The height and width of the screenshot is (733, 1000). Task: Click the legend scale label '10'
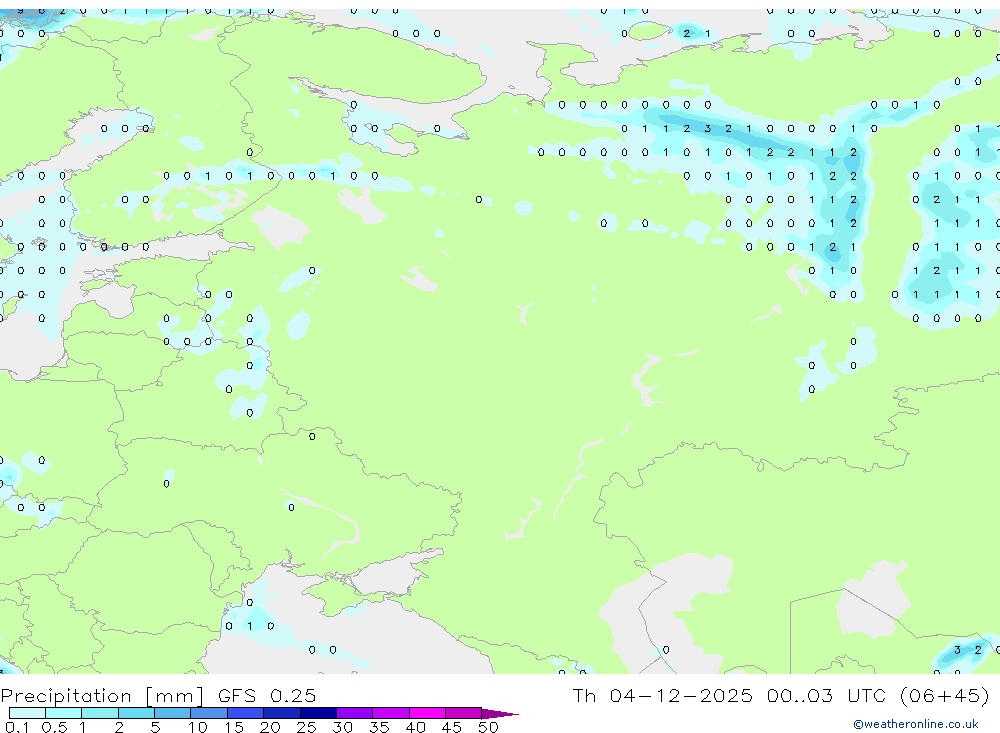click(x=198, y=727)
